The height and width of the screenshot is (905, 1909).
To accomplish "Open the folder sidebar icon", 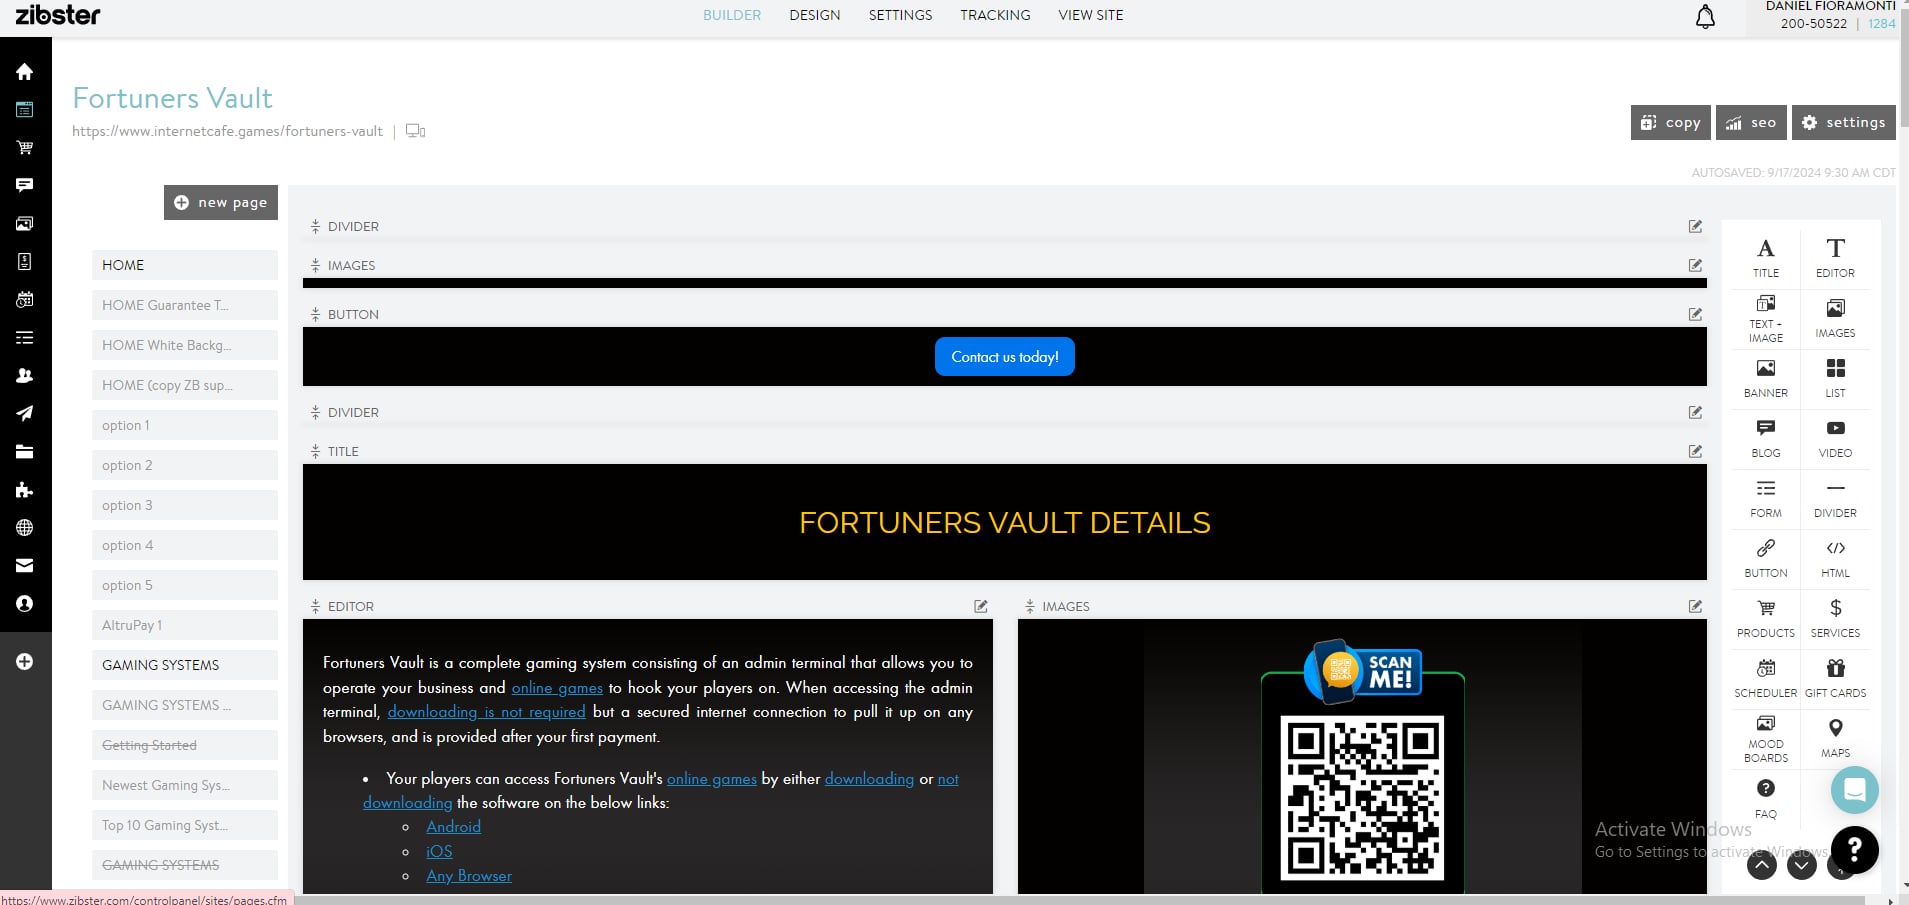I will point(25,452).
